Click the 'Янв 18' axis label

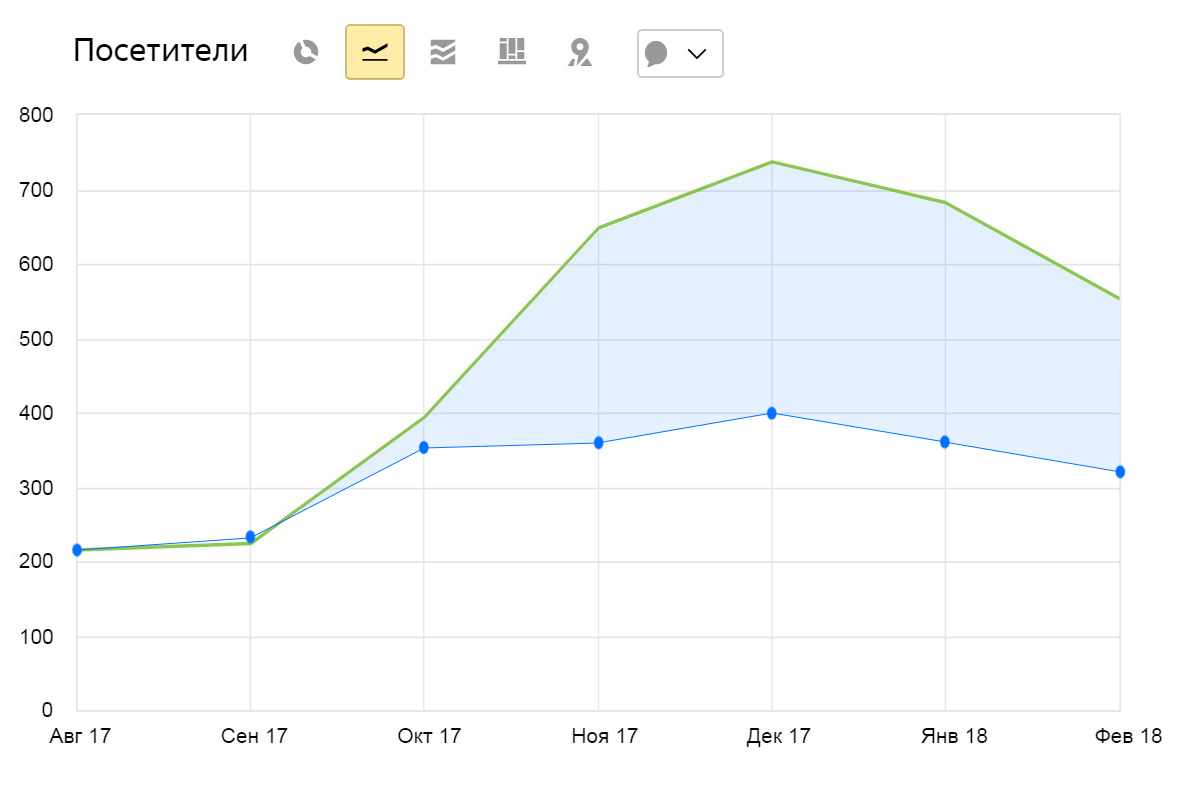click(x=954, y=736)
